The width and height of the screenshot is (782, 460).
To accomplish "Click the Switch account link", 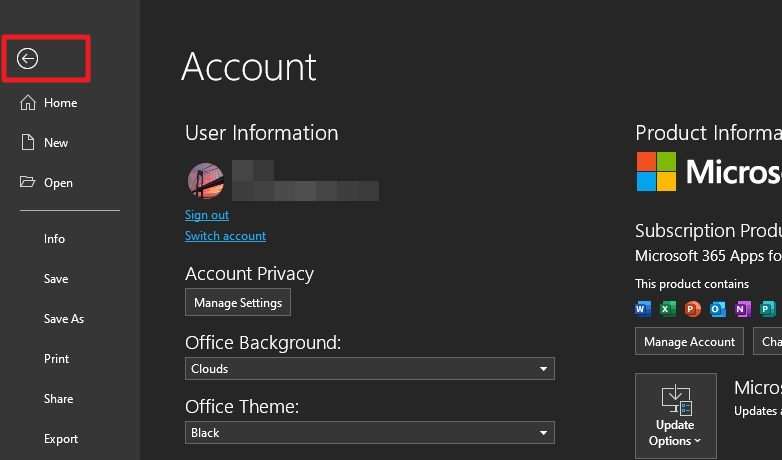I will pos(225,236).
